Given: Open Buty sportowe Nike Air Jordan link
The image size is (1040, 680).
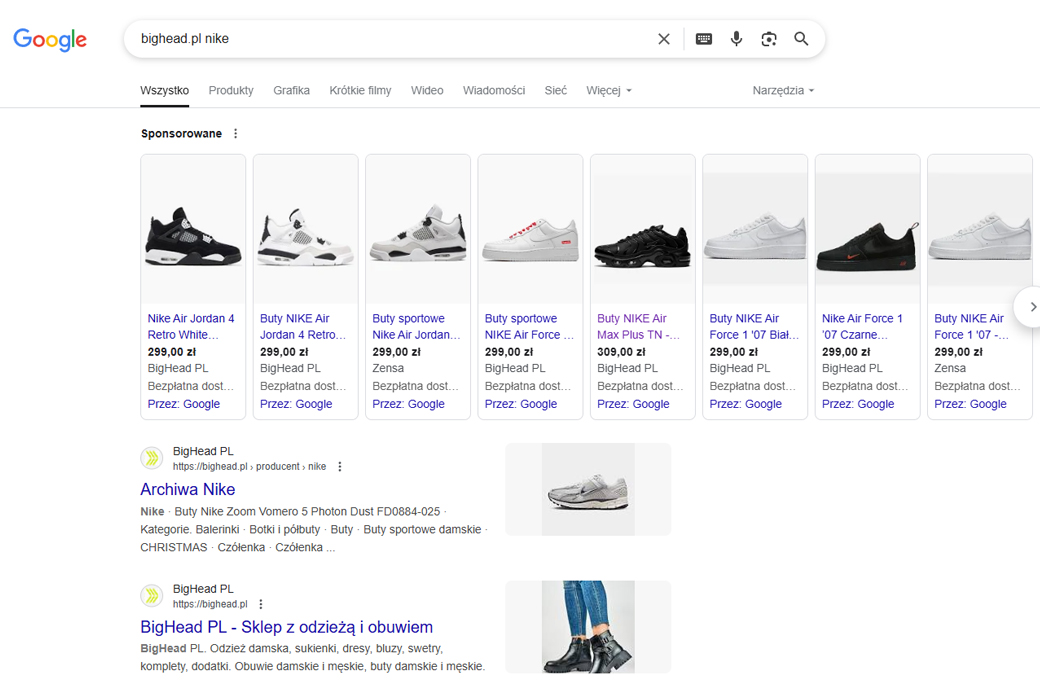Looking at the screenshot, I should pyautogui.click(x=416, y=326).
